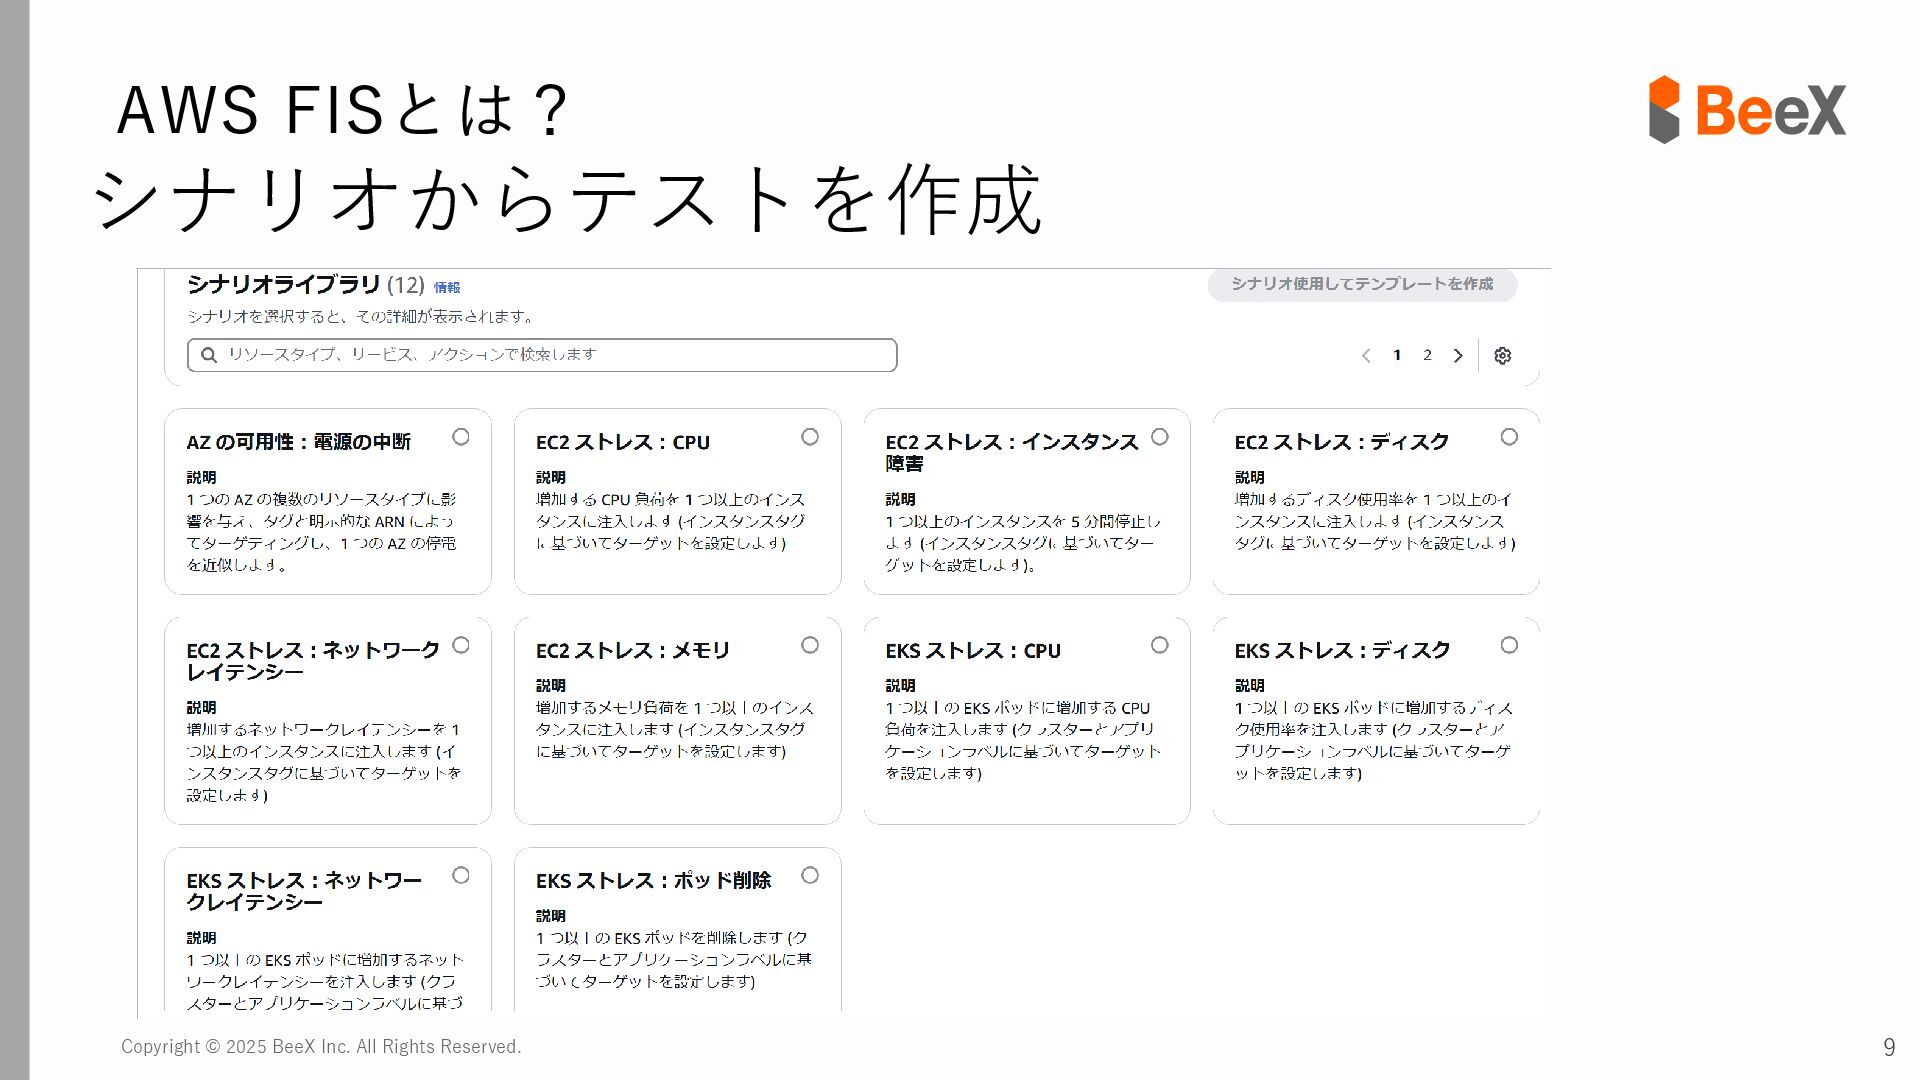The height and width of the screenshot is (1080, 1920).
Task: Click the BeeX logo
Action: click(1747, 109)
